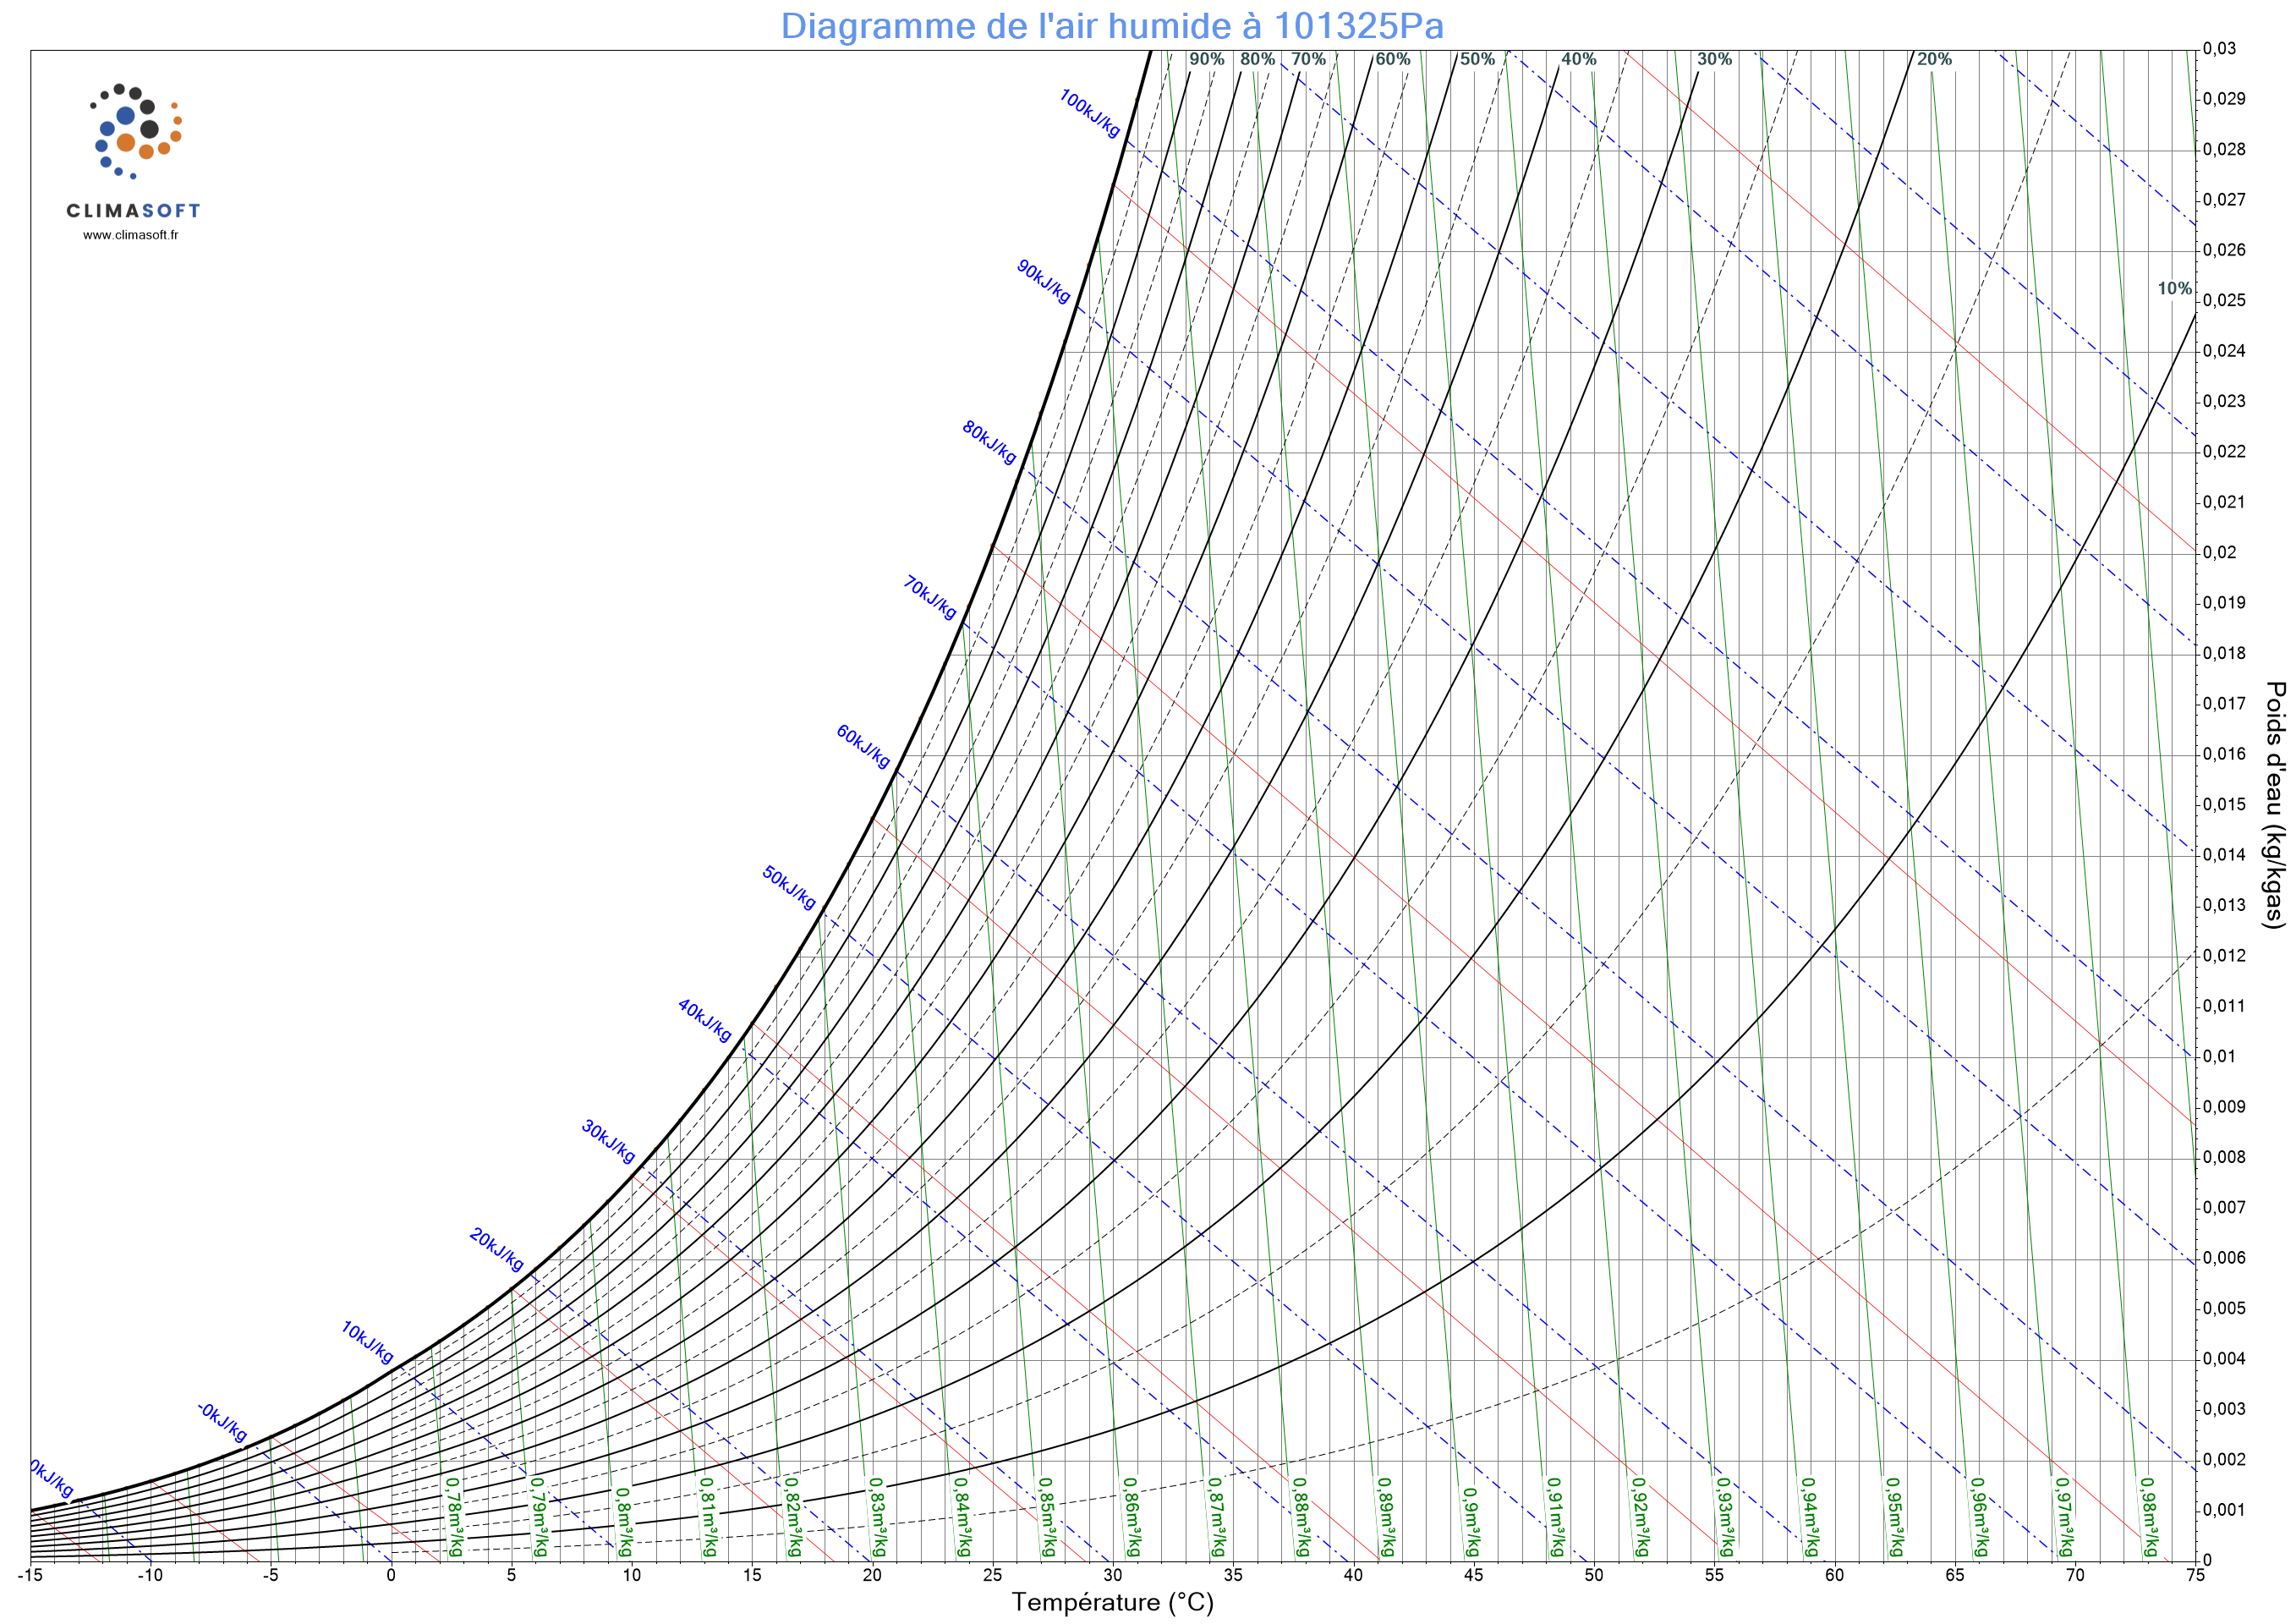Click the 0,78m³/kg specific volume label

[x=454, y=1516]
